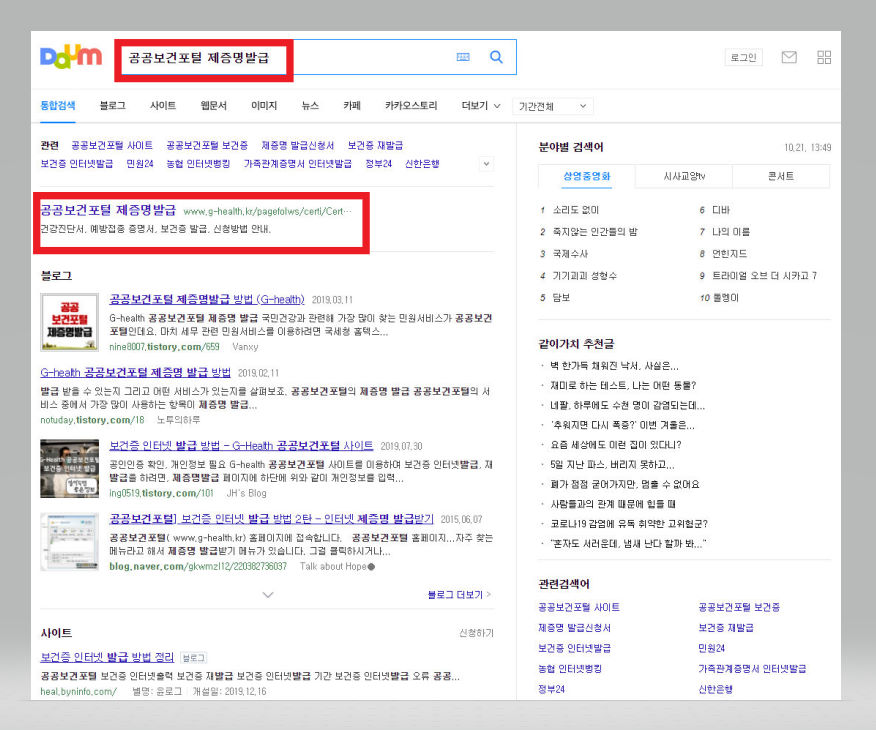Click related search 보건증 재발급 in sidebar
The width and height of the screenshot is (876, 730).
click(726, 628)
